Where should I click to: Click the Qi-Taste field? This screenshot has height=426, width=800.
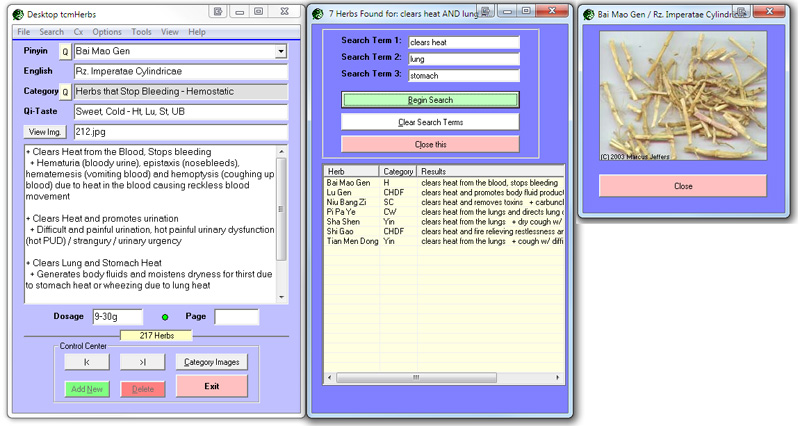(181, 112)
